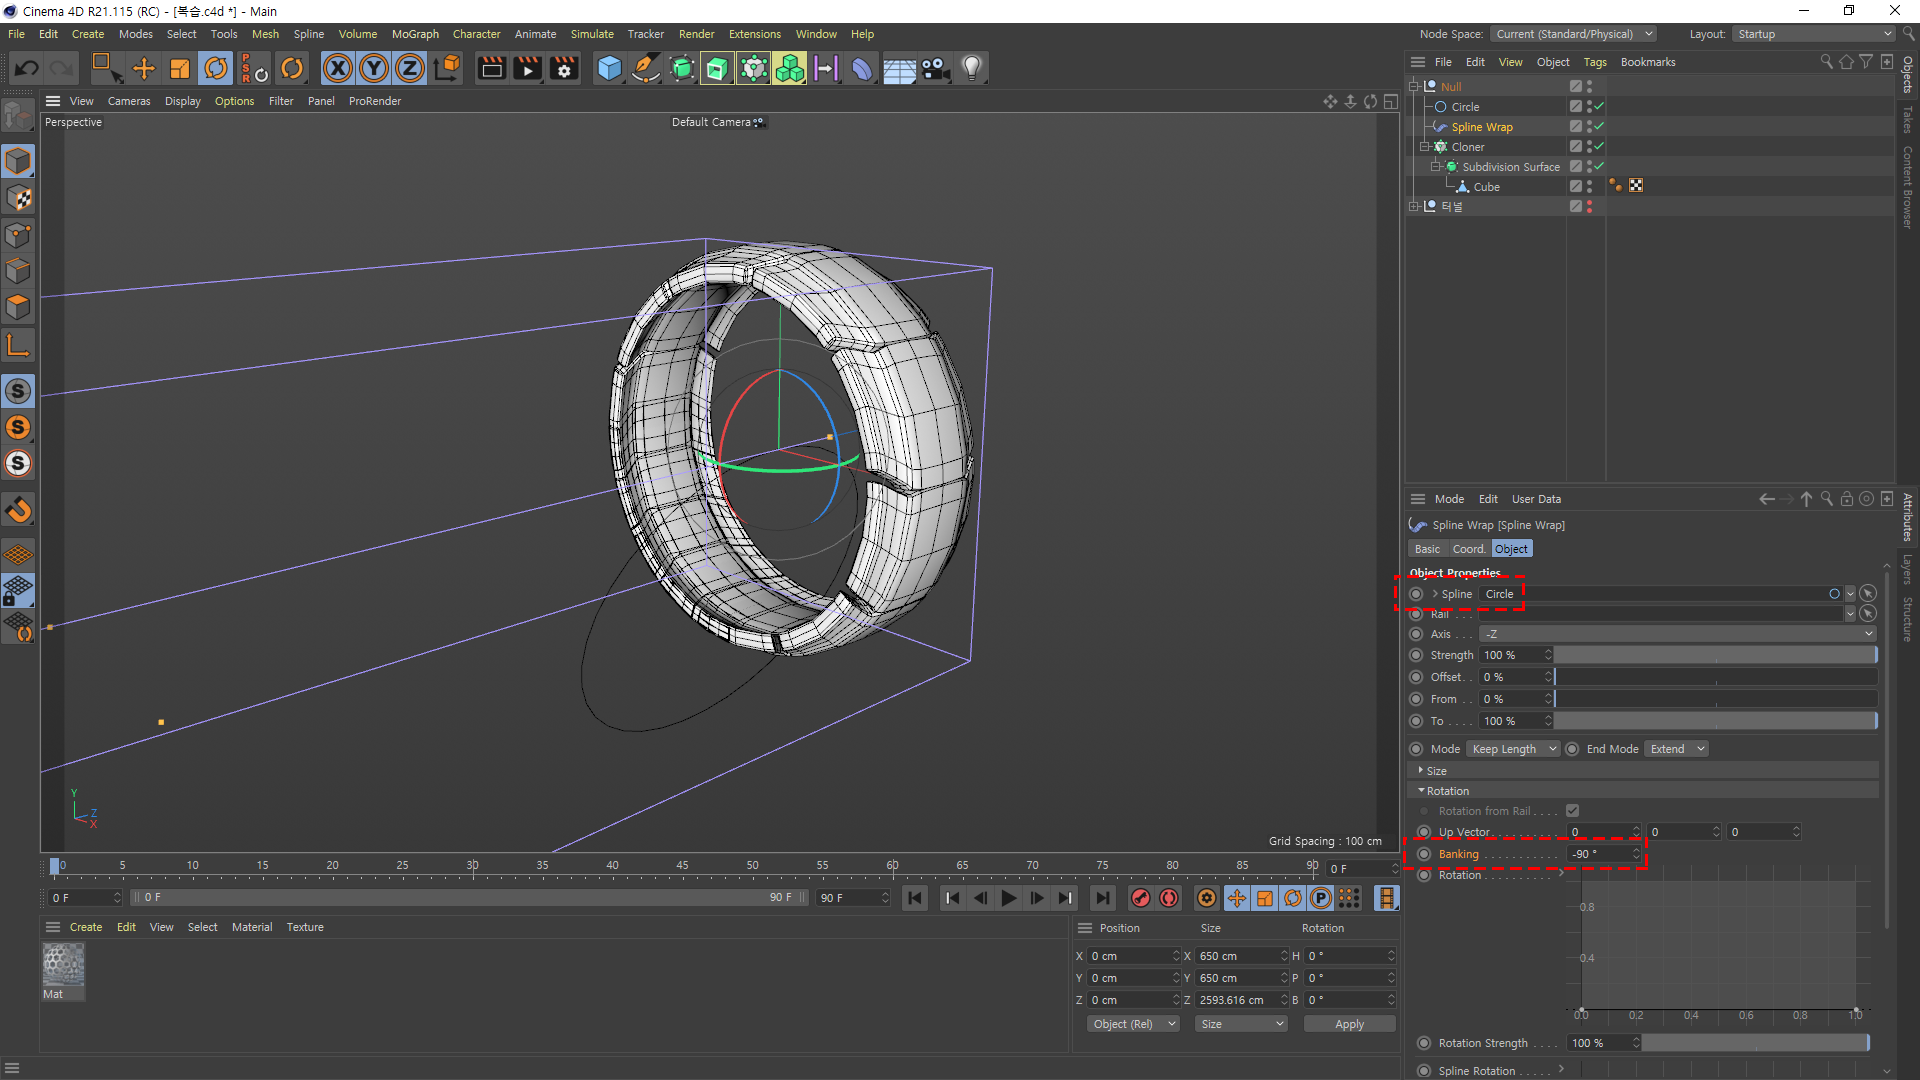The image size is (1920, 1080).
Task: Expand the Size section
Action: [1436, 771]
